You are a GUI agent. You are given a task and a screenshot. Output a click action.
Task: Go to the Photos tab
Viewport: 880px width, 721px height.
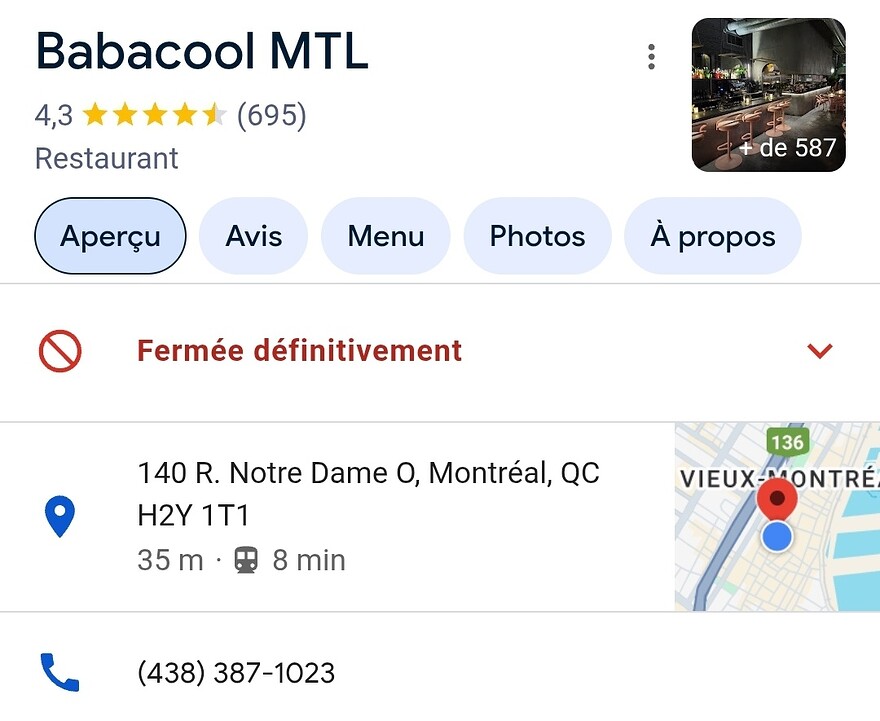(x=537, y=237)
